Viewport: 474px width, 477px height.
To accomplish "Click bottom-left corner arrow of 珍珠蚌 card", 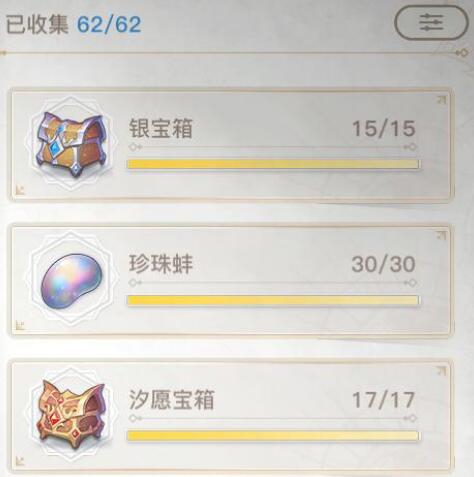I will point(20,325).
